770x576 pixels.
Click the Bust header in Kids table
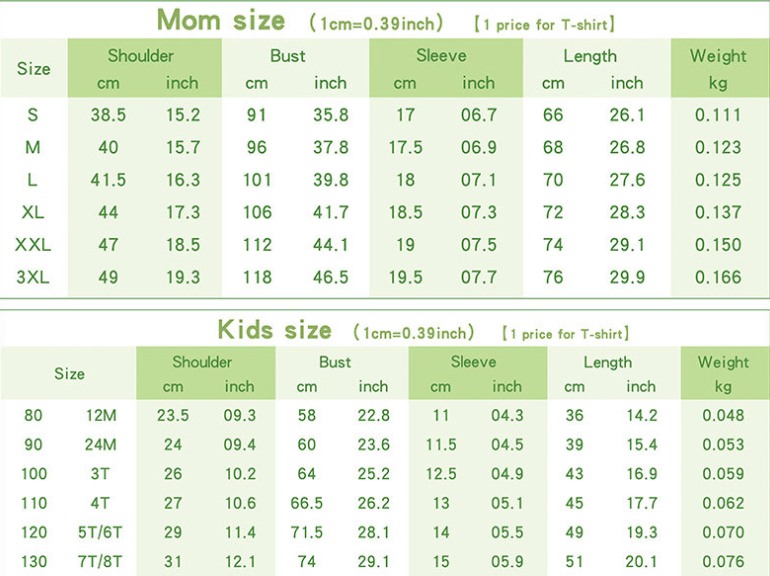tap(335, 362)
